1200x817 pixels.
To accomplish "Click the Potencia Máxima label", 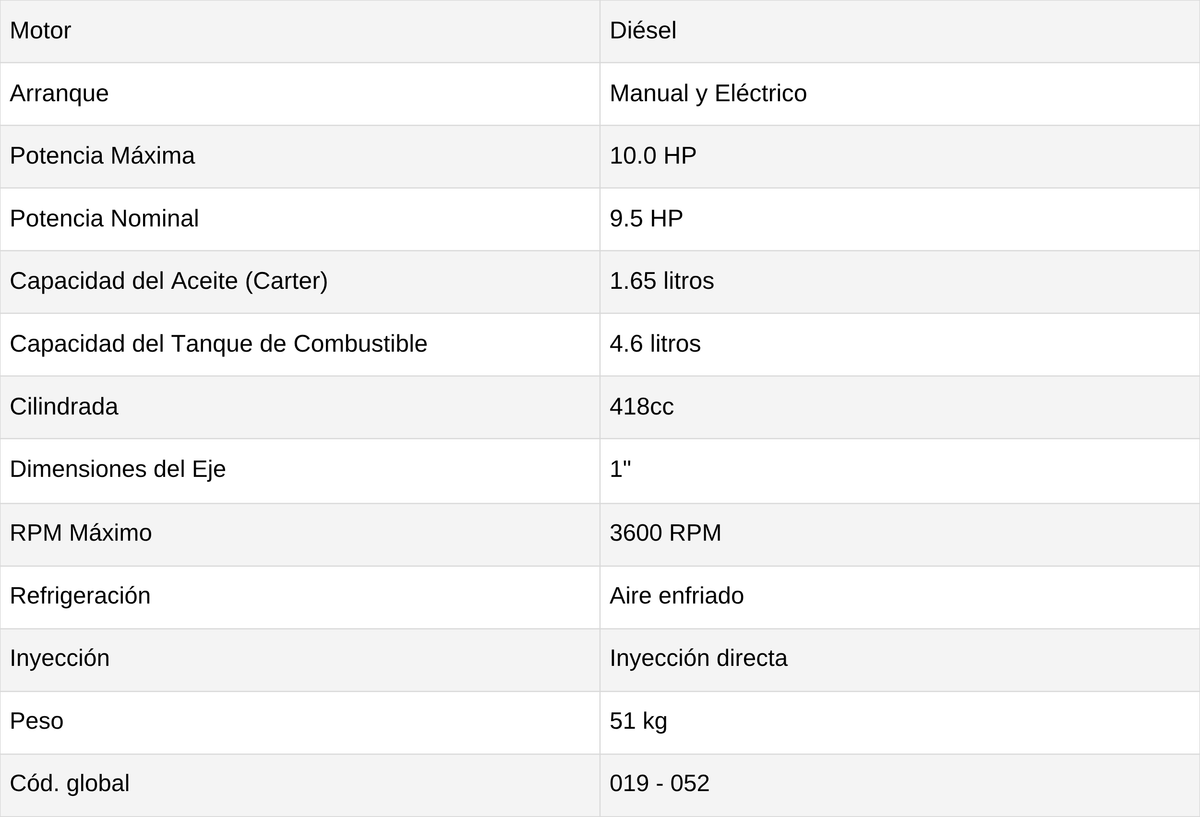I will click(x=102, y=156).
